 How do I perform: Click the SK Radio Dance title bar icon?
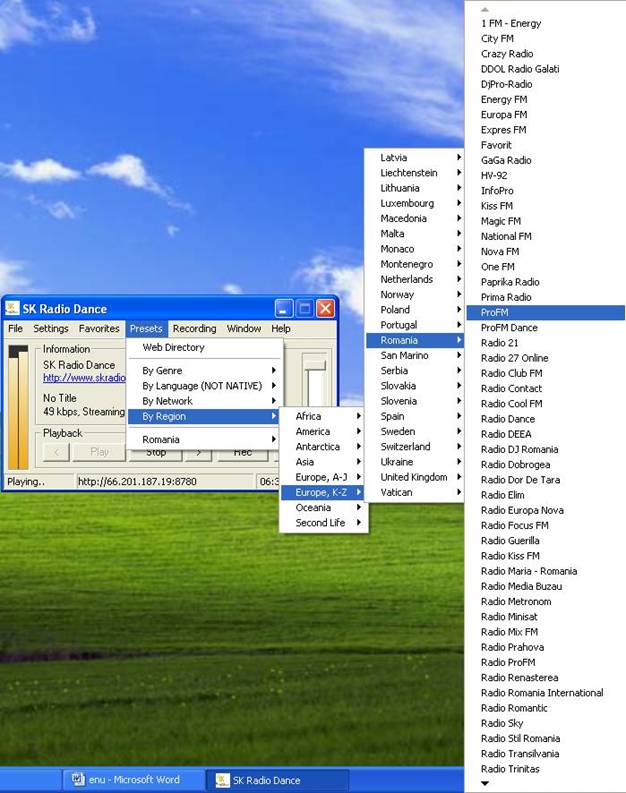(12, 308)
